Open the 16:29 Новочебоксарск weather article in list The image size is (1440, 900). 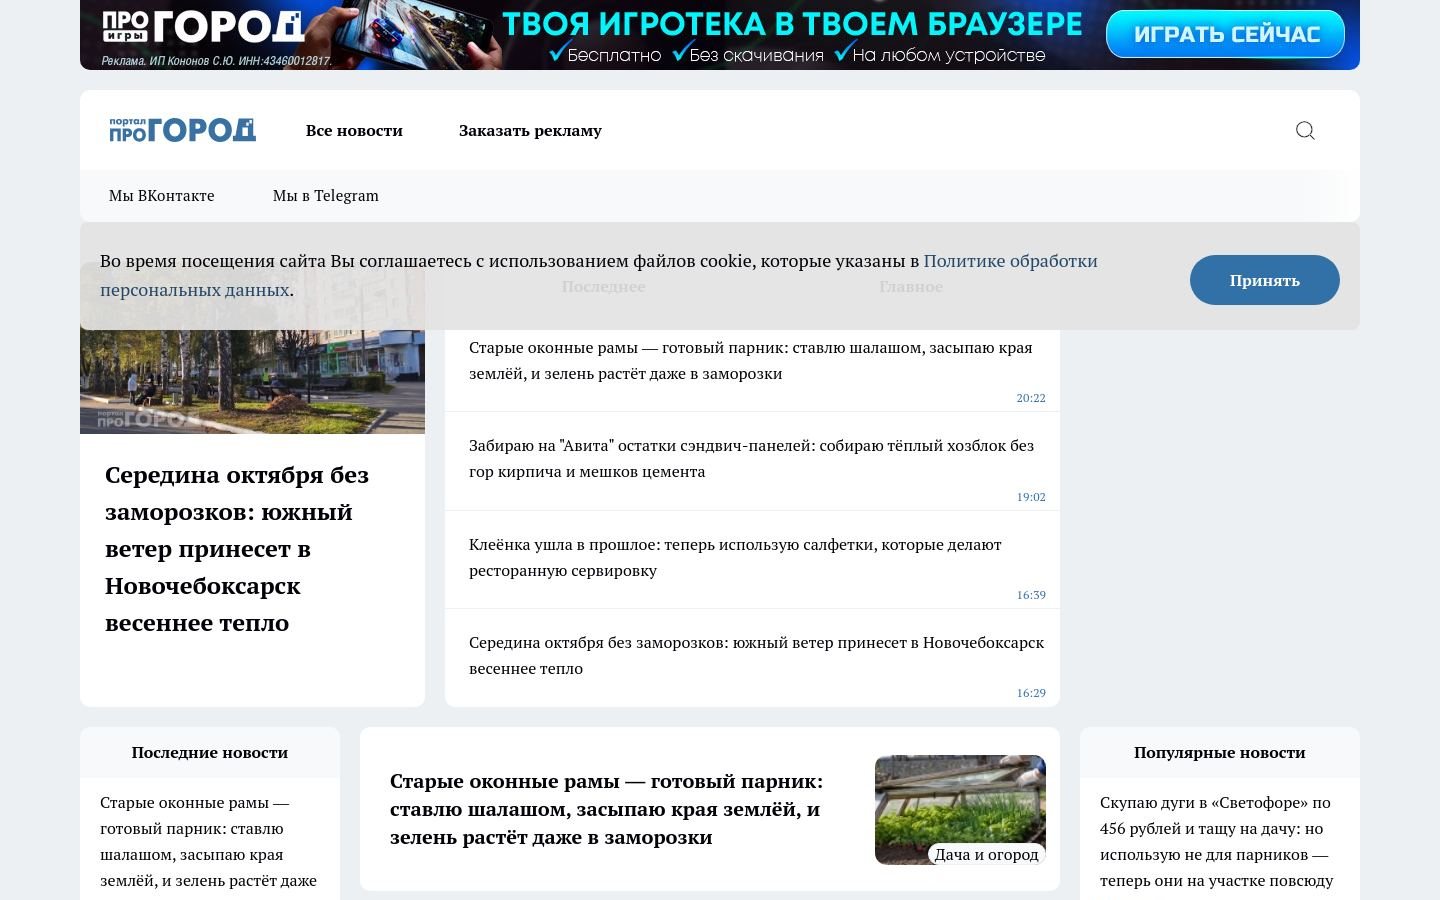(756, 655)
